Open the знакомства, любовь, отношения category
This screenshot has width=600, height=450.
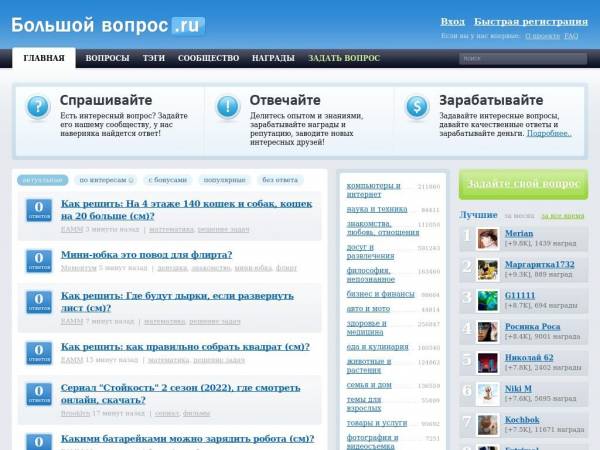tap(383, 228)
